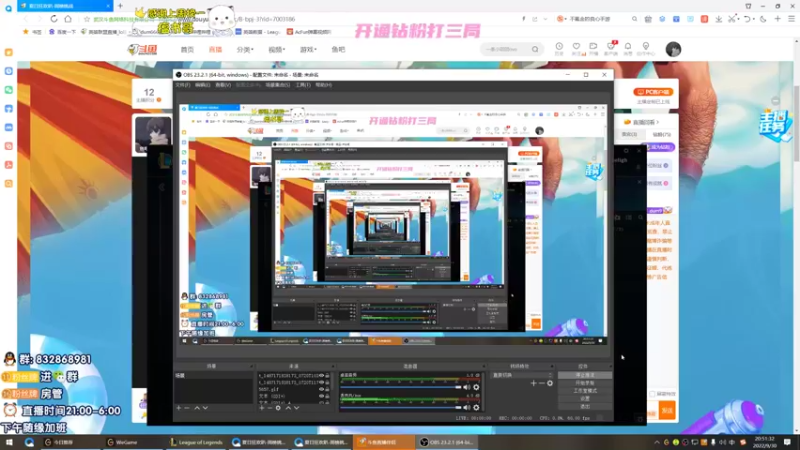Mute the mic/aux speaker icon

coord(466,408)
